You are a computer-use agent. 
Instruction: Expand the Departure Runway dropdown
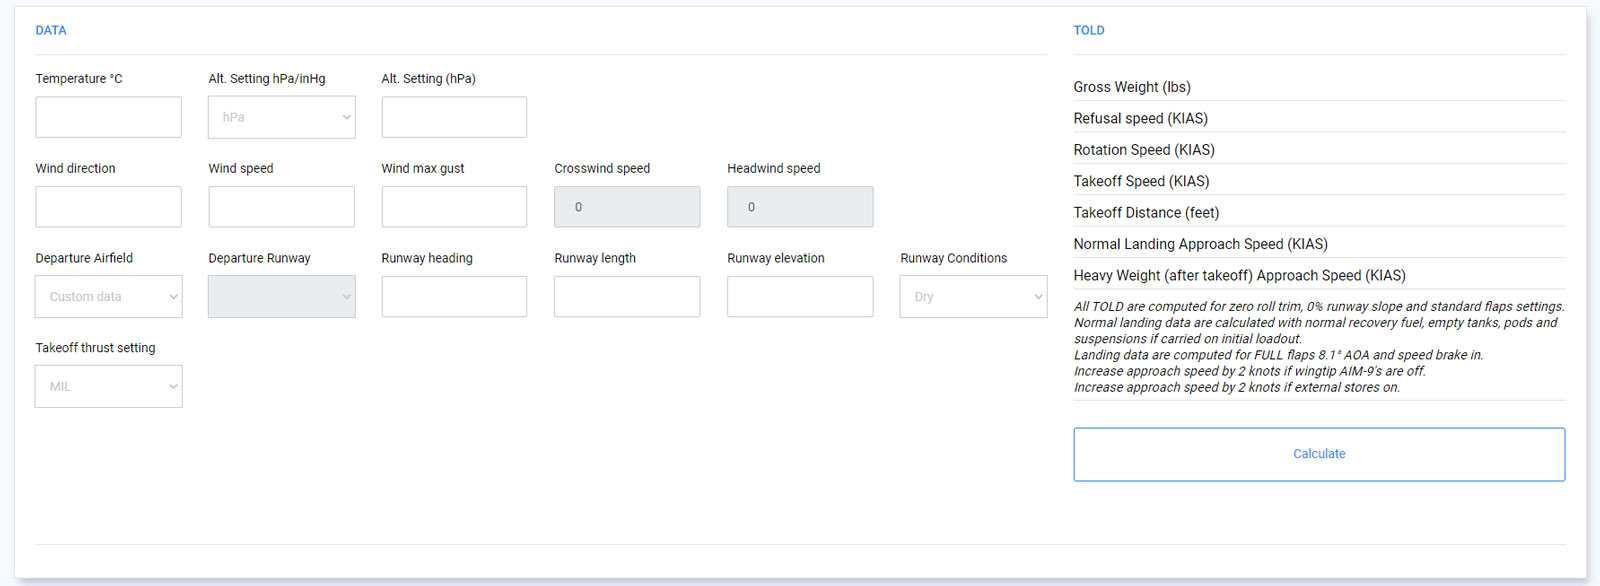(x=282, y=297)
